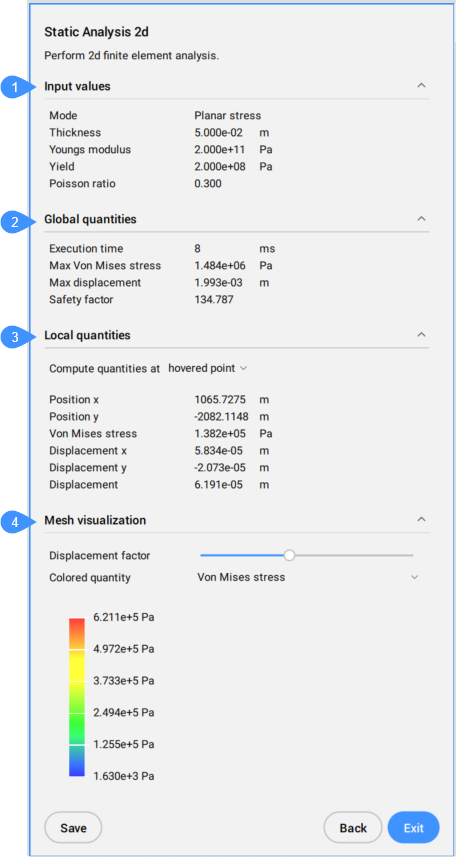The image size is (456, 858).
Task: Click the blue bottom of color legend
Action: (77, 769)
